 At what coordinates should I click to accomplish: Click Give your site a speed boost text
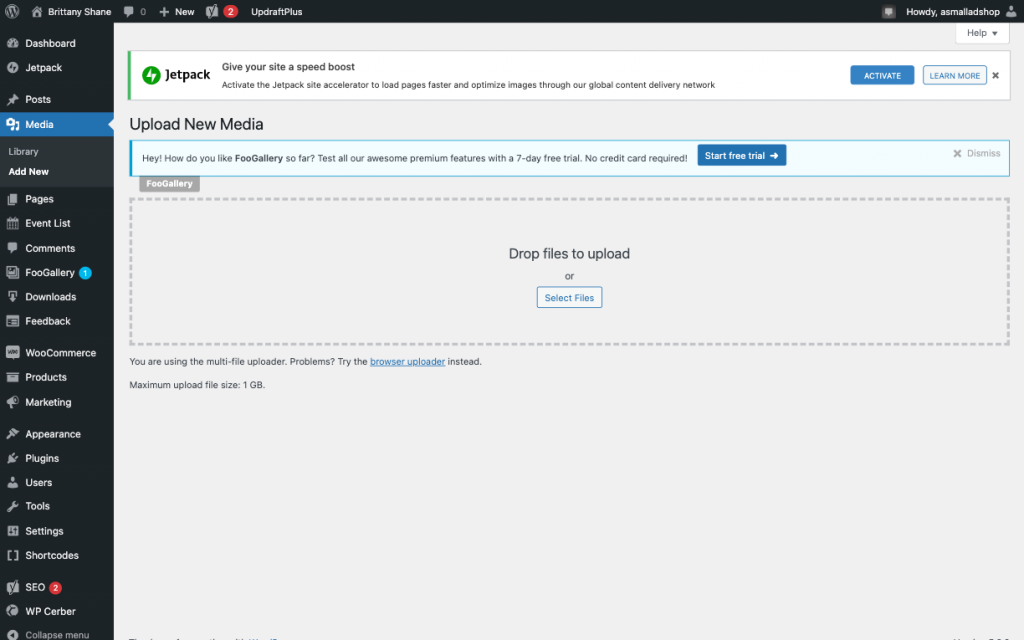pyautogui.click(x=288, y=67)
